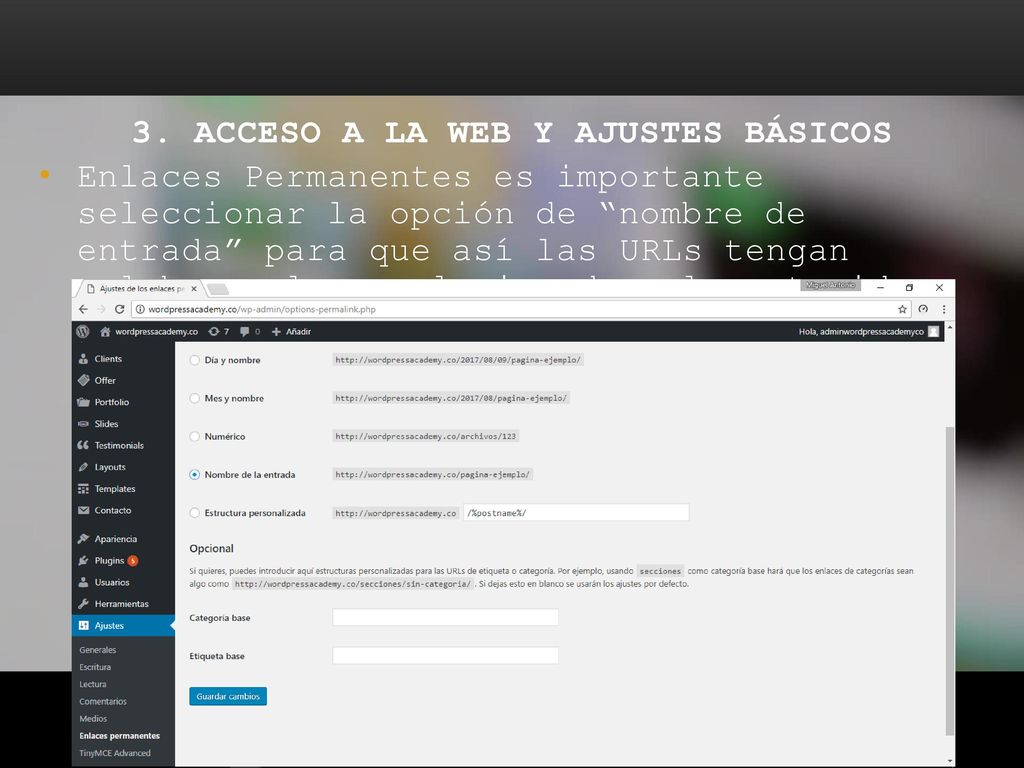Open a new tab button
The width and height of the screenshot is (1024, 768).
tap(217, 288)
